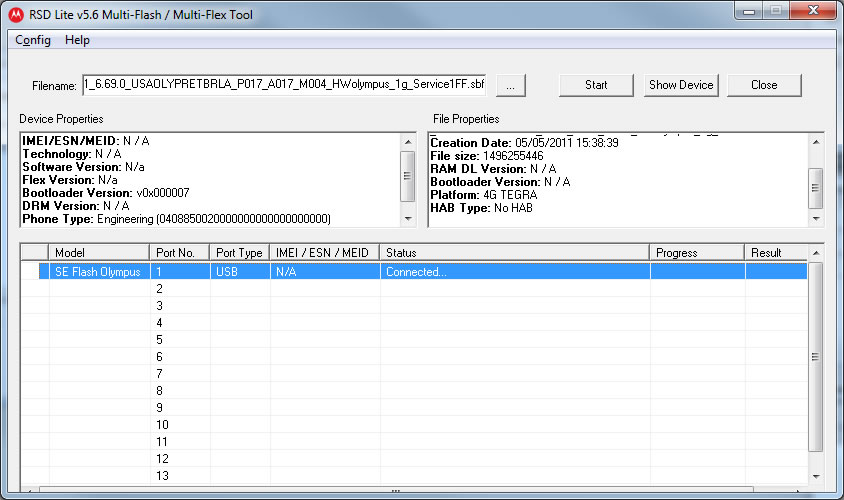This screenshot has height=500, width=844.
Task: Click Bootloader Version line in File Properties
Action: pyautogui.click(x=500, y=182)
